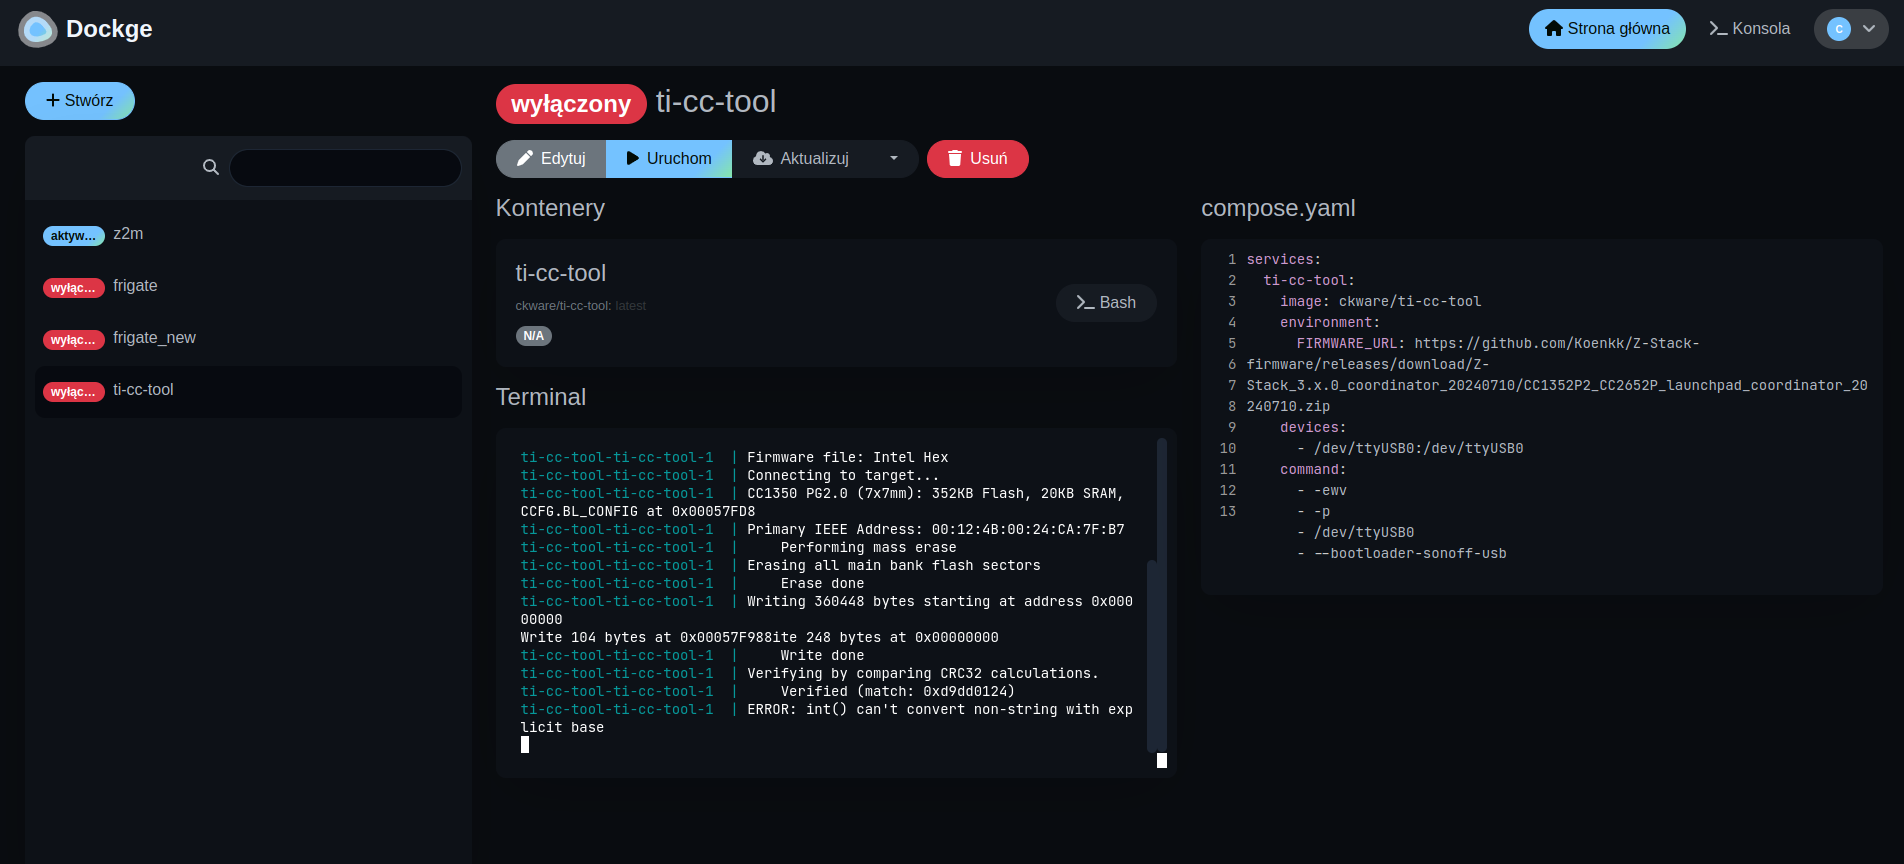Click the user avatar icon
This screenshot has width=1904, height=864.
(x=1839, y=29)
